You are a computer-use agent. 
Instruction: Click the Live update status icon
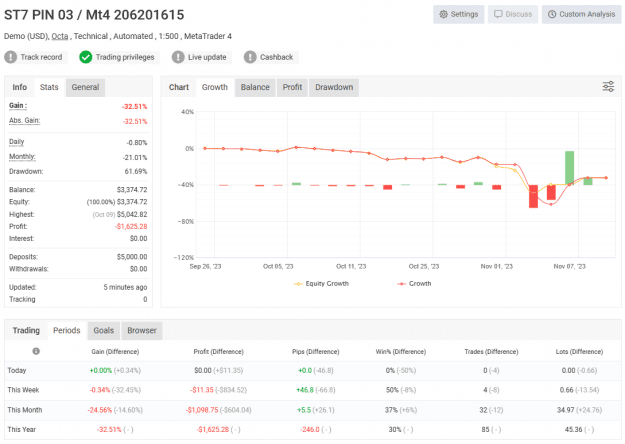click(178, 57)
